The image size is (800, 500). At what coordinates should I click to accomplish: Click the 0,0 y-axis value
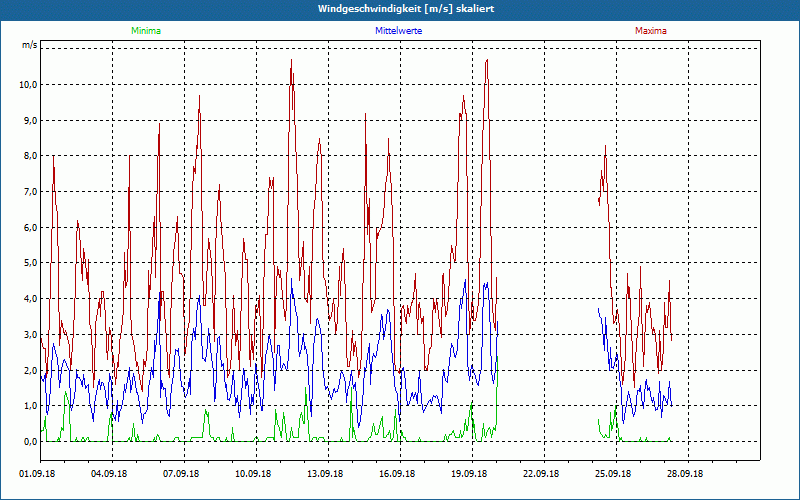30,442
